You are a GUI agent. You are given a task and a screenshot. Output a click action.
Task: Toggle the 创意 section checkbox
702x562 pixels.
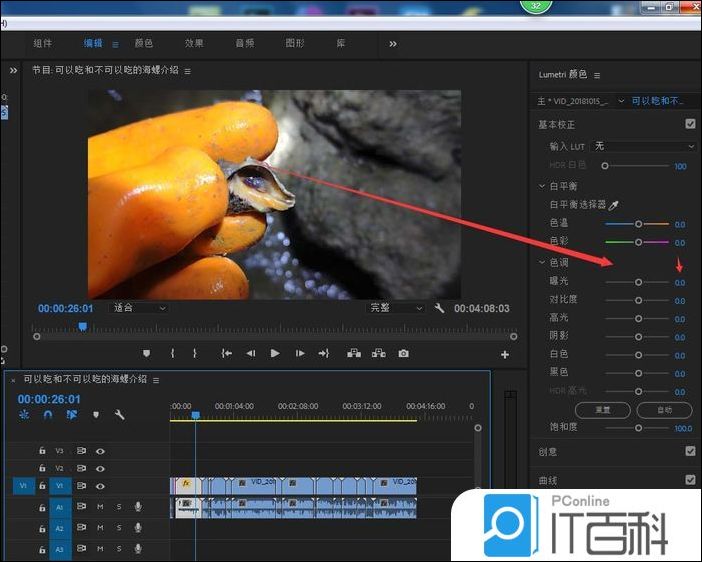(x=690, y=451)
